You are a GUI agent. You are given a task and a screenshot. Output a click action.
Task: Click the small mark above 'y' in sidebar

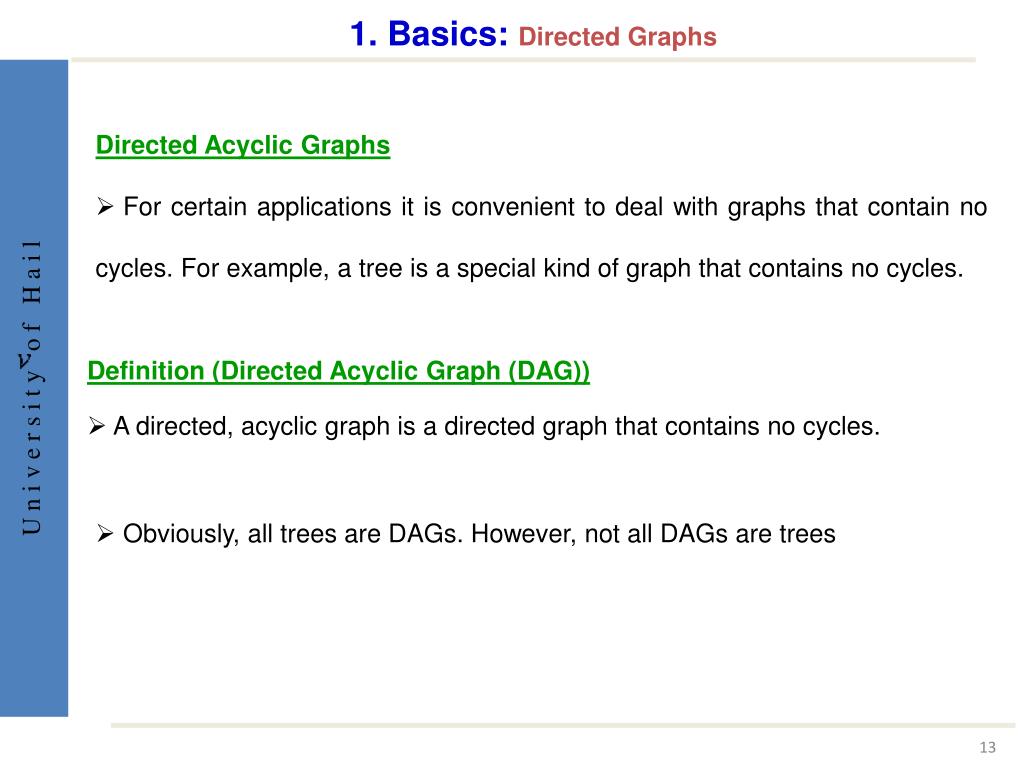point(25,359)
